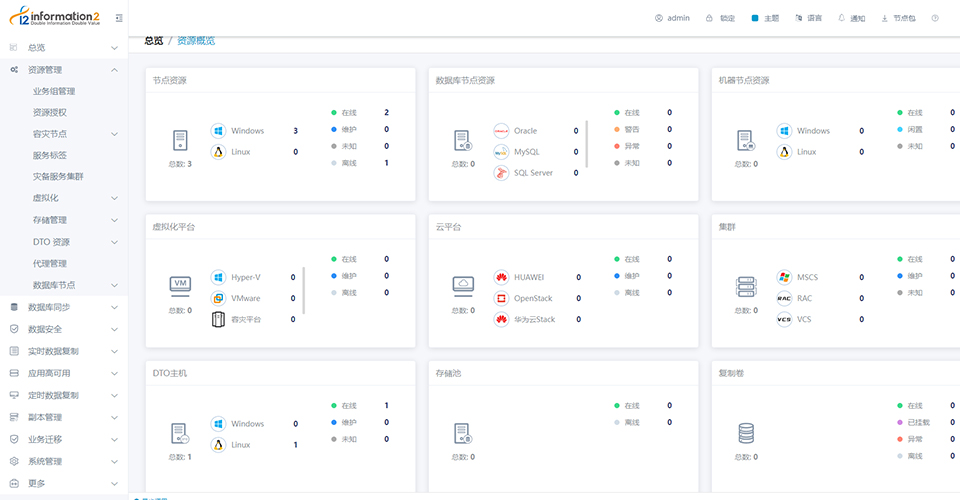The width and height of the screenshot is (960, 500).
Task: Expand the 数据库同步 menu
Action: point(114,308)
